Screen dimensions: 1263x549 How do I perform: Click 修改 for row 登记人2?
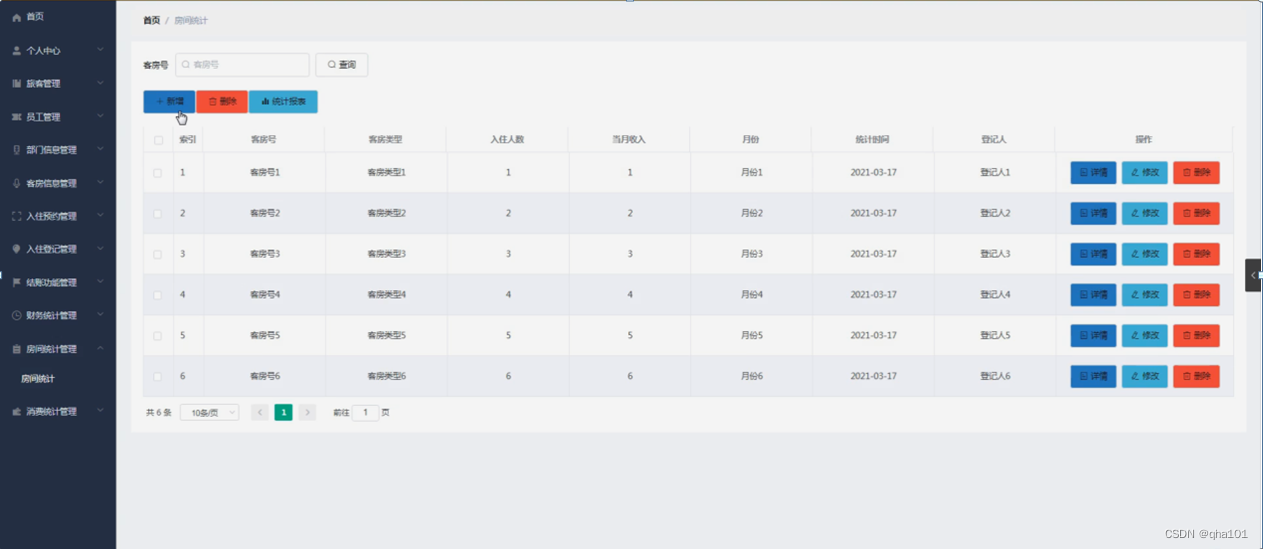(x=1144, y=213)
